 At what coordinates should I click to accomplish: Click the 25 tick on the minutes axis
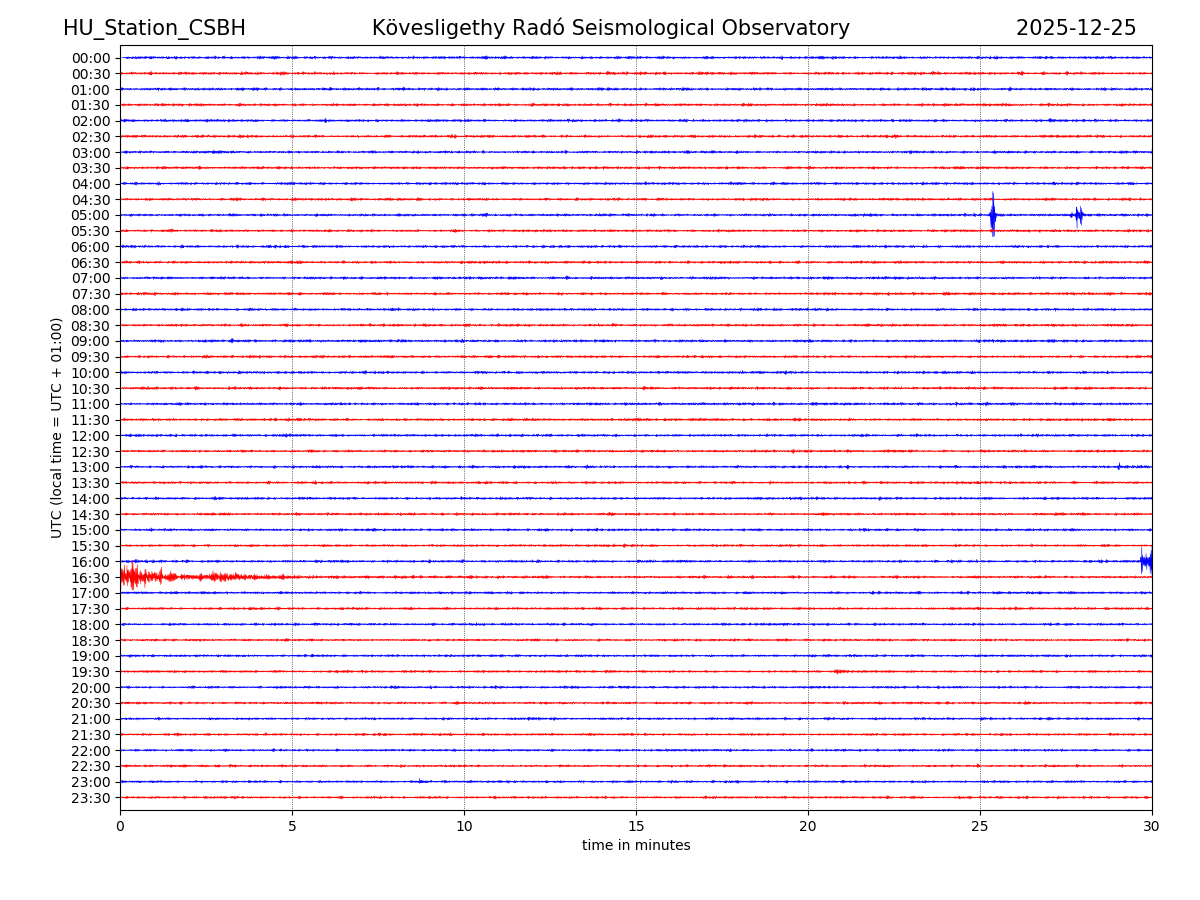[980, 827]
